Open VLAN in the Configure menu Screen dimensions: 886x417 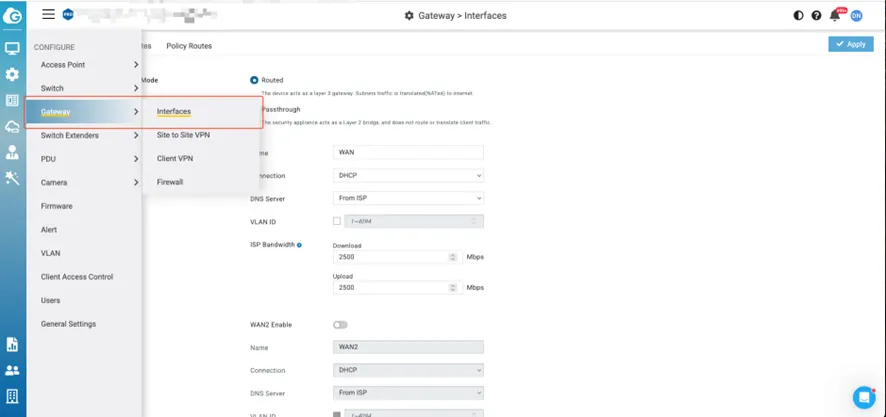(50, 253)
